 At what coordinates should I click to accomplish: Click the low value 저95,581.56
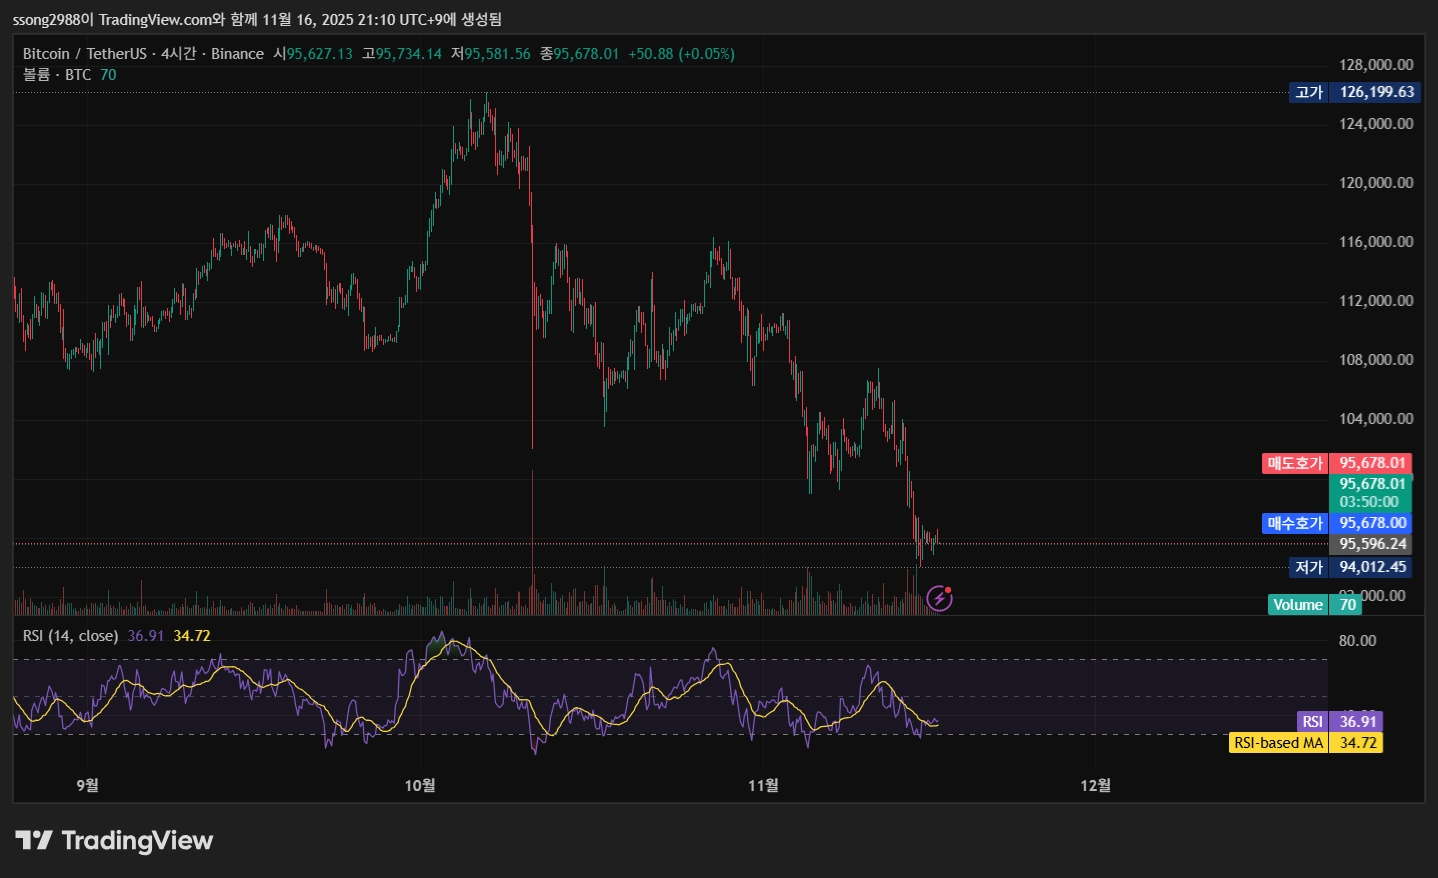[491, 54]
